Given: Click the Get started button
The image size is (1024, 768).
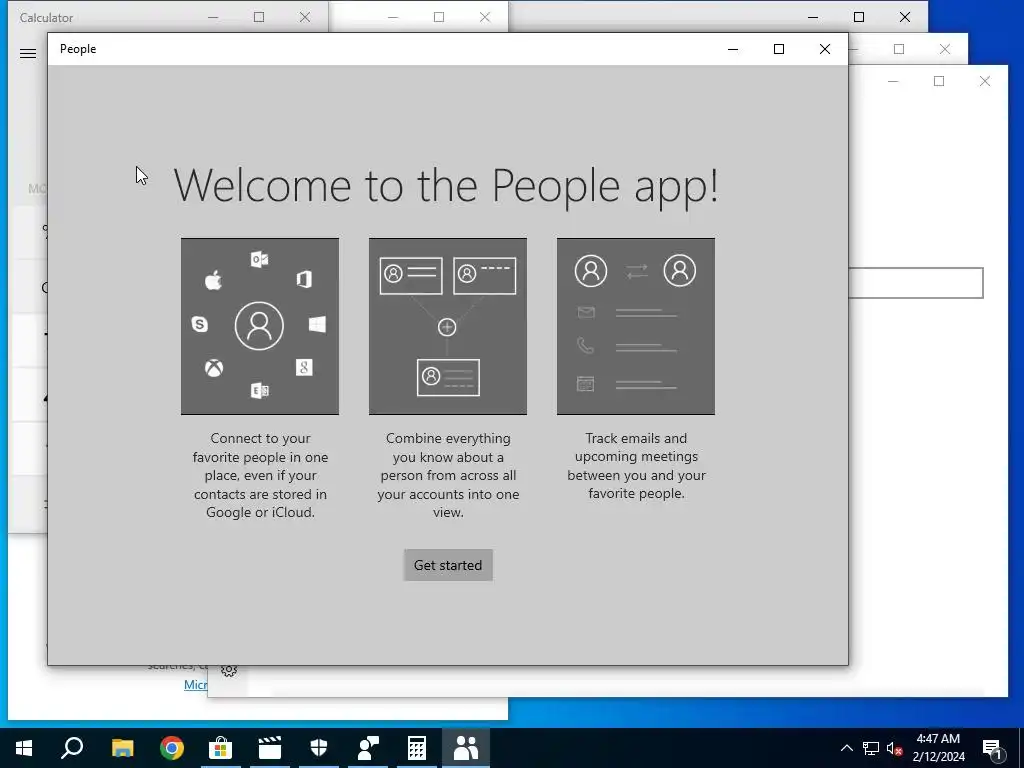Looking at the screenshot, I should click(x=448, y=565).
